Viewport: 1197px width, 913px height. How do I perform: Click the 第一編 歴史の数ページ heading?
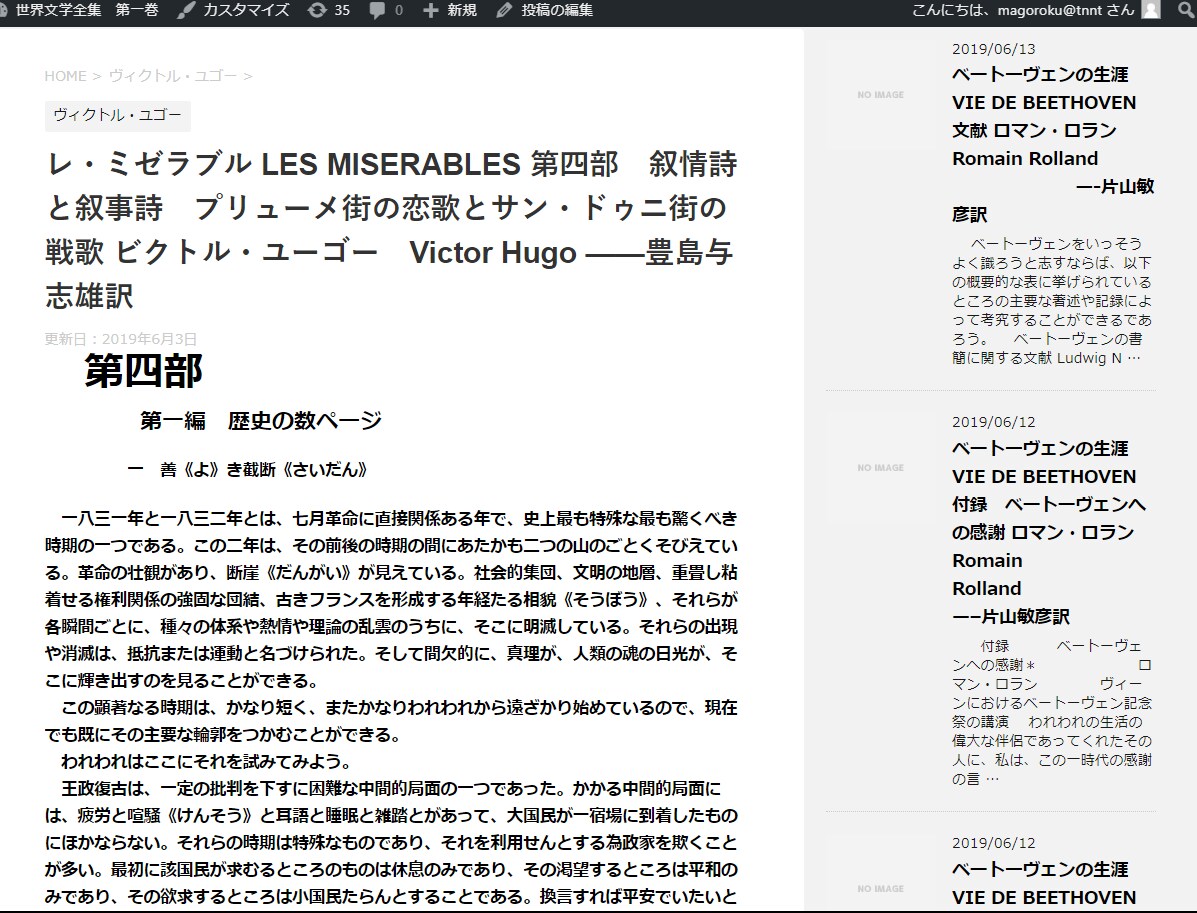pyautogui.click(x=261, y=421)
